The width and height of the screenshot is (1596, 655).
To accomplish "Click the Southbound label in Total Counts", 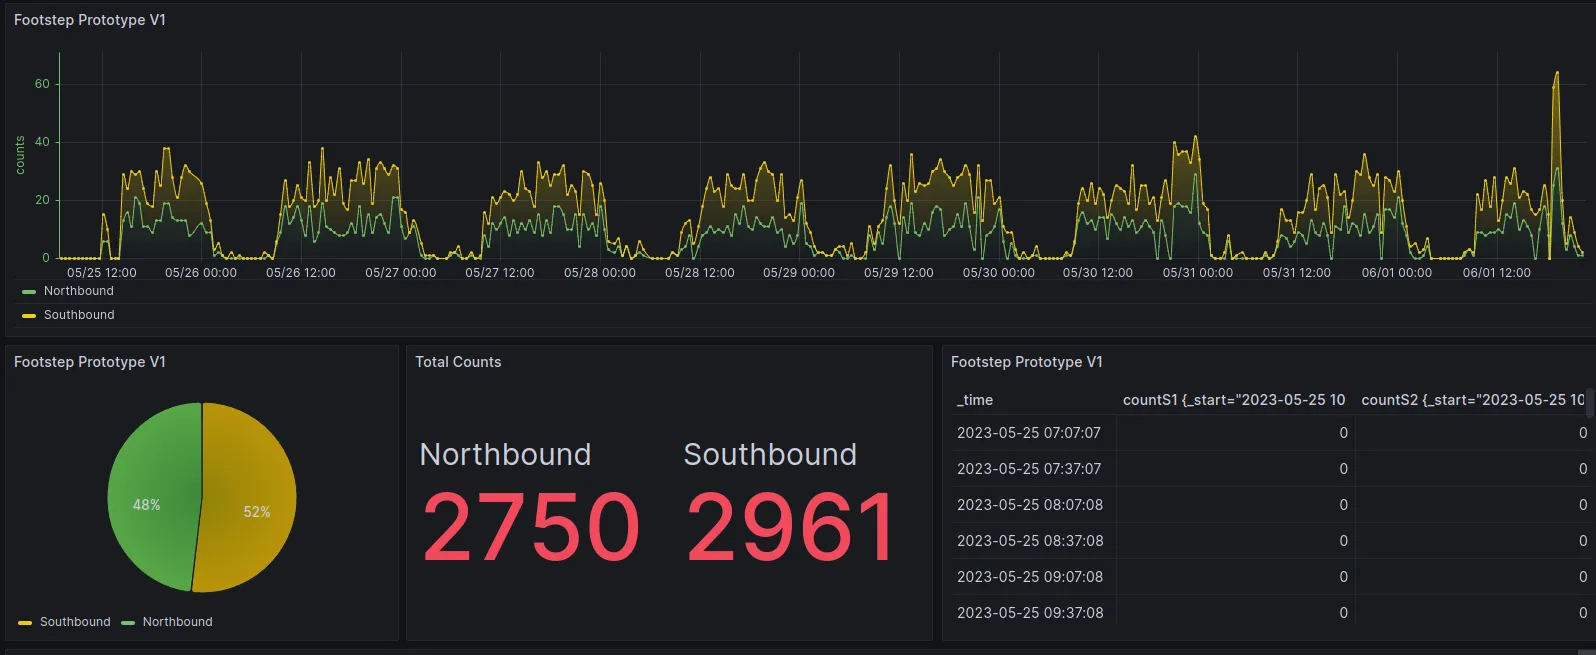I will coord(770,454).
